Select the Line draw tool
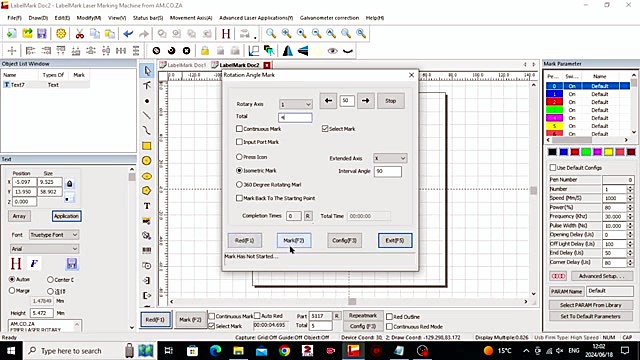 click(x=147, y=116)
